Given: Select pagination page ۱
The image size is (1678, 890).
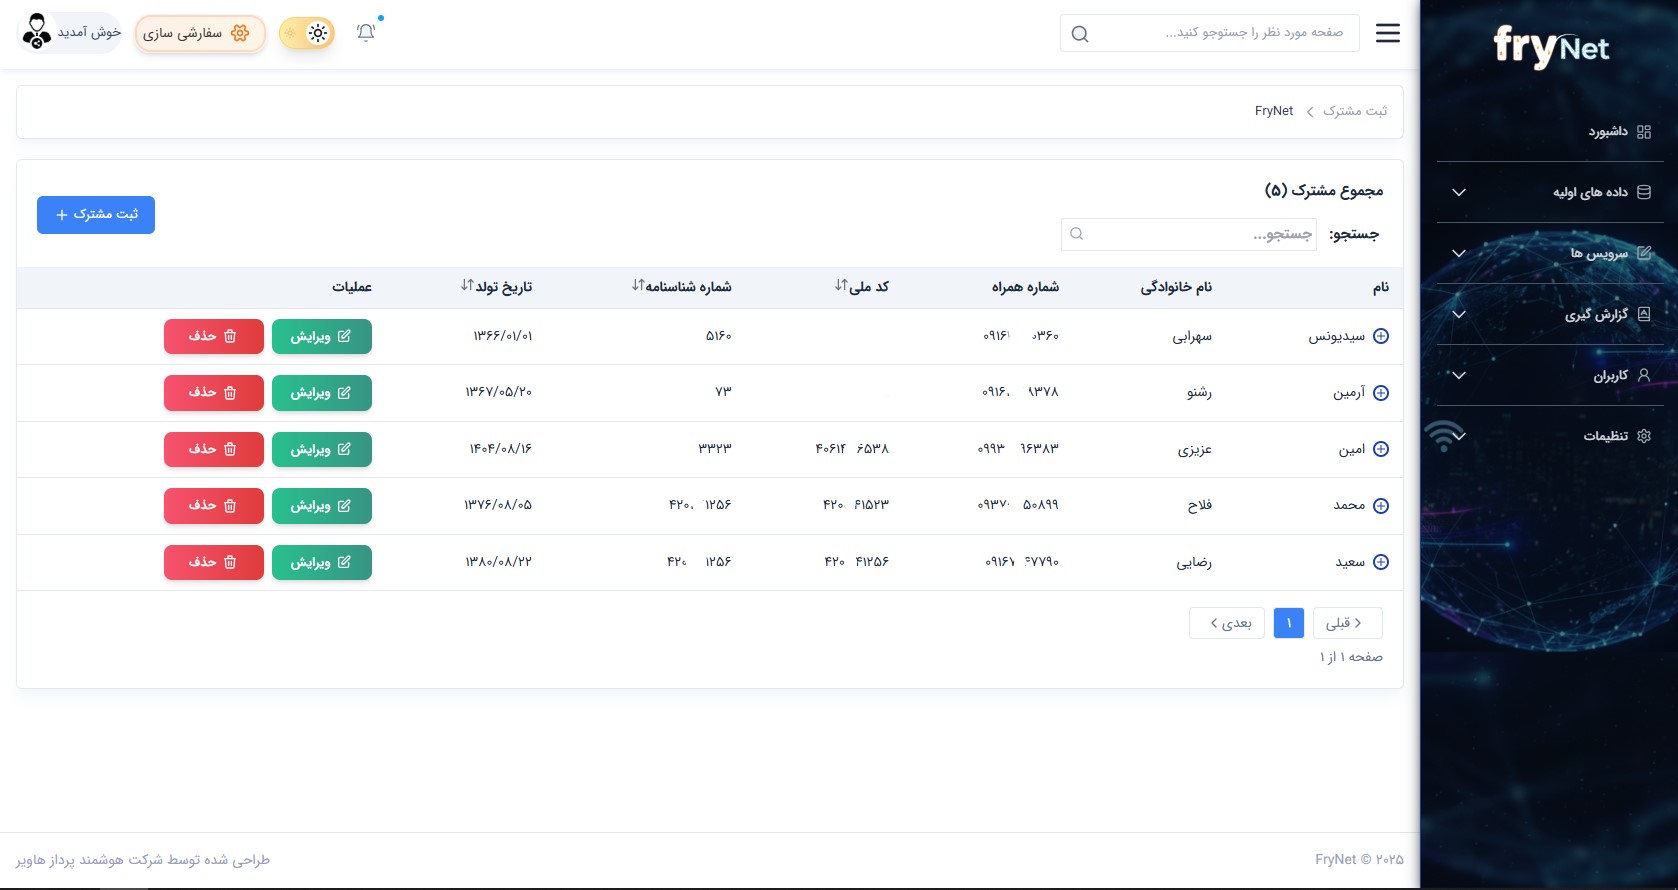Looking at the screenshot, I should click(1289, 623).
